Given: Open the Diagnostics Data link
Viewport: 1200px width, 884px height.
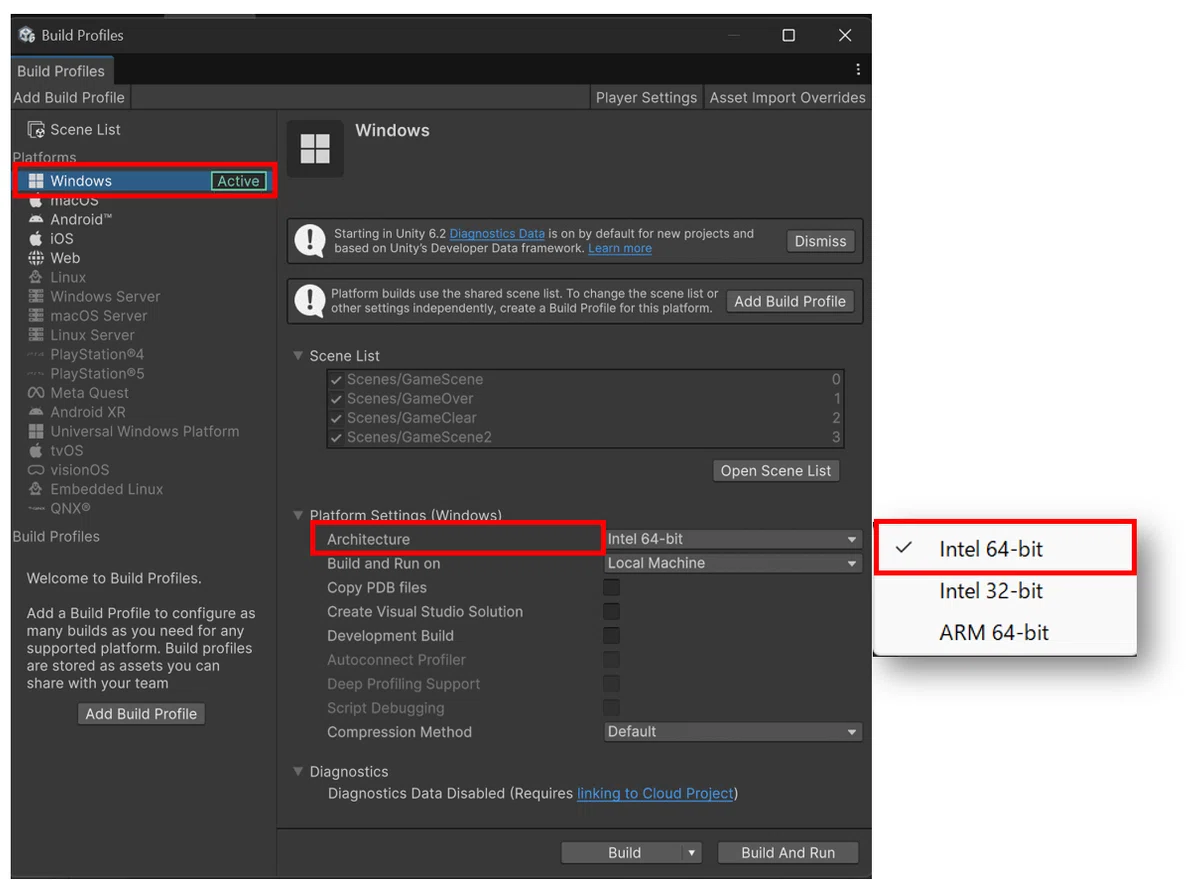Looking at the screenshot, I should pyautogui.click(x=497, y=234).
